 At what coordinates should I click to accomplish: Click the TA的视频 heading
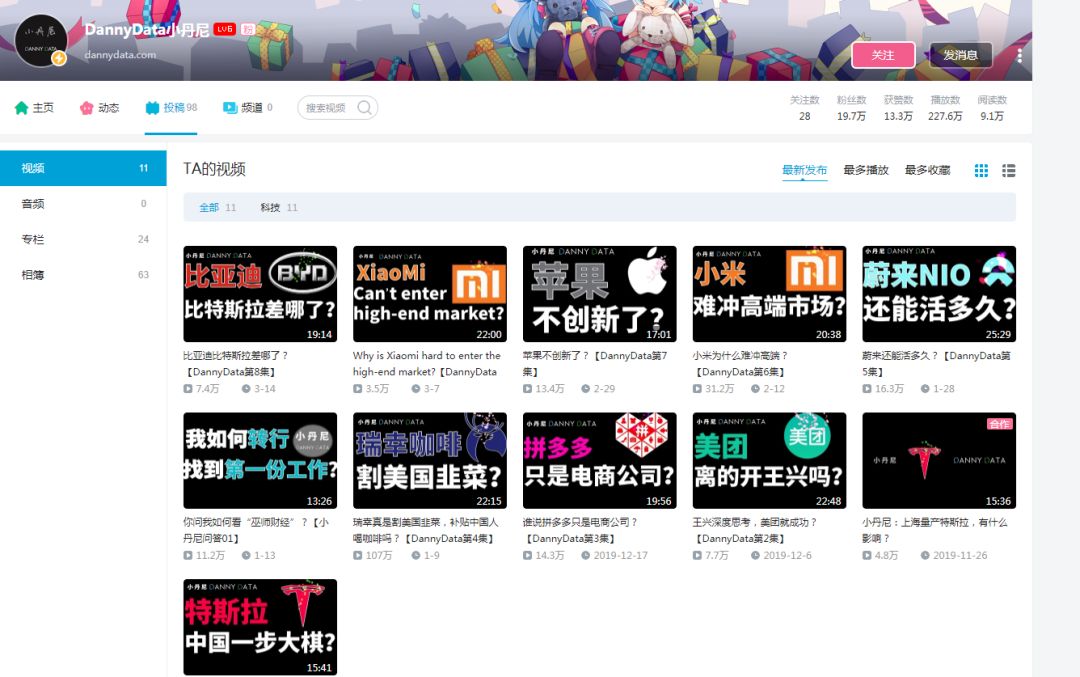coord(214,169)
